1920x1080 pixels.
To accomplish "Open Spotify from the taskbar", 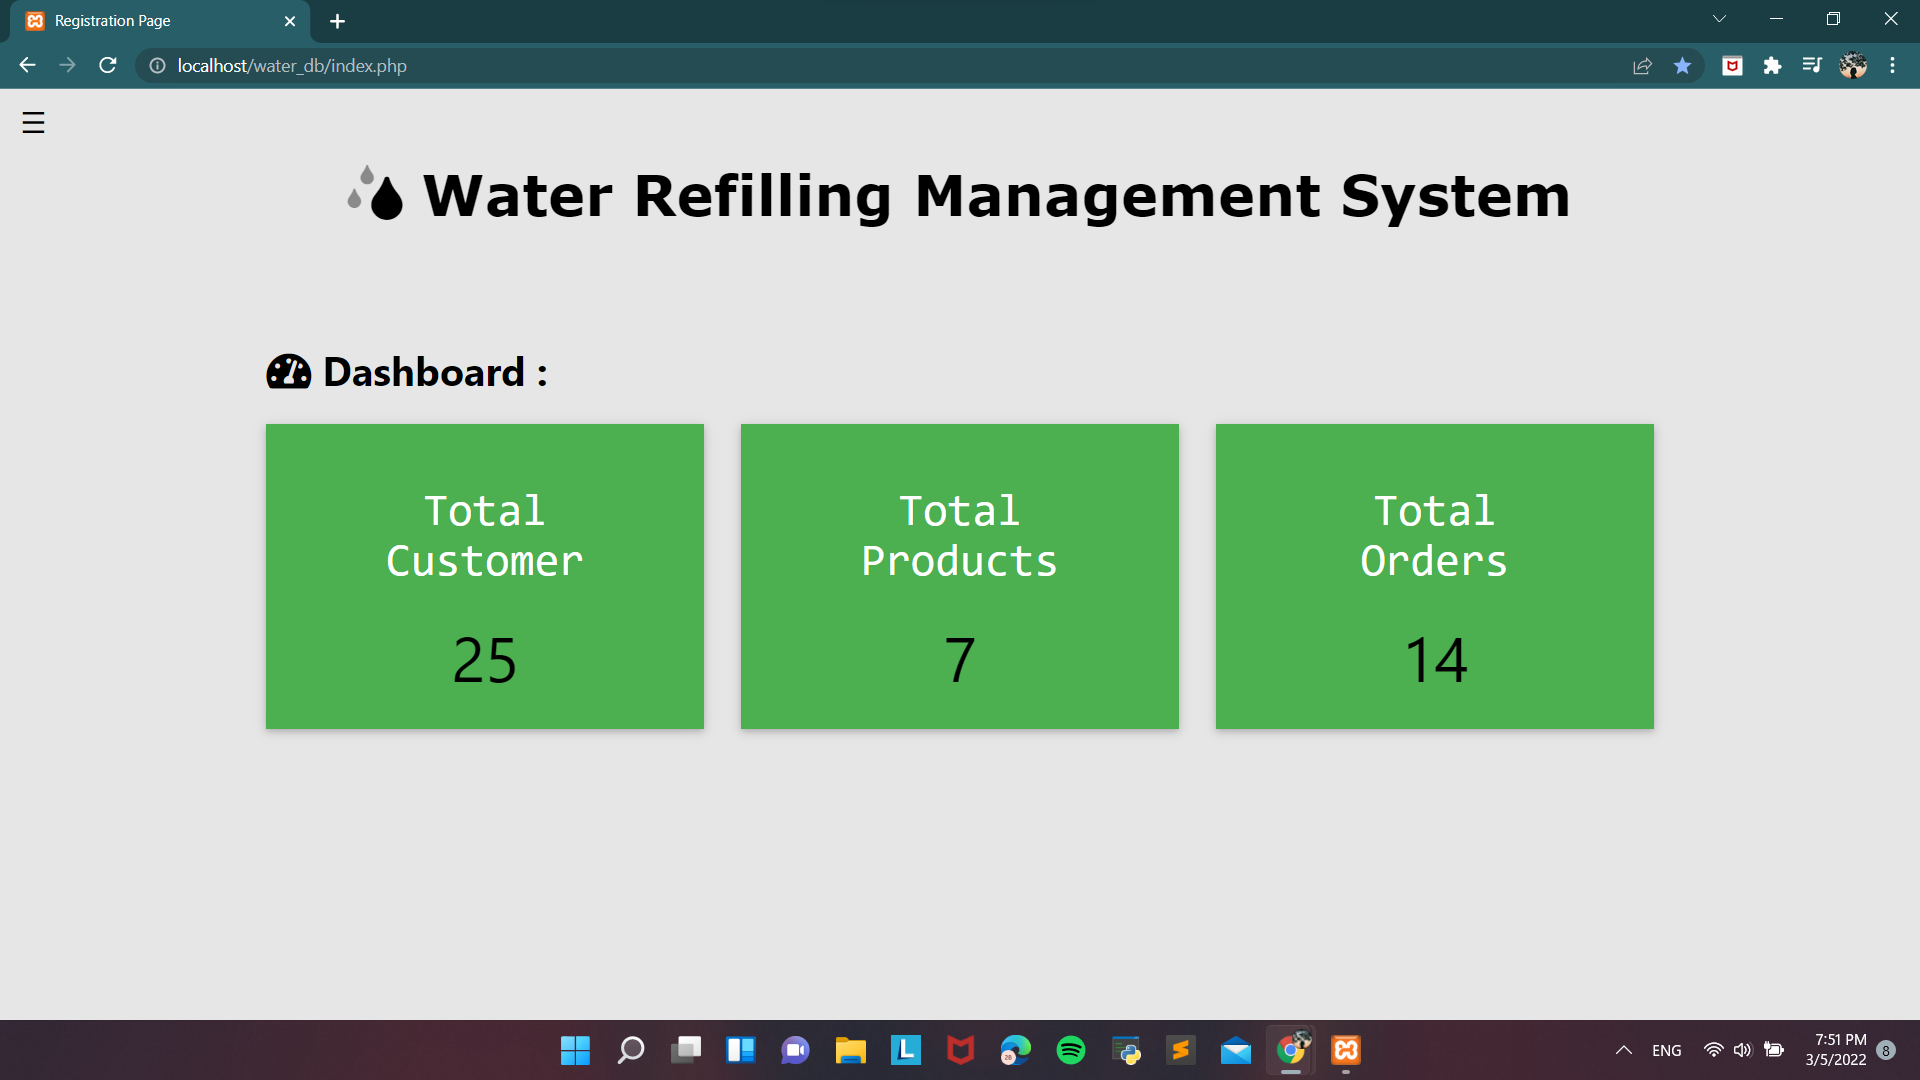I will pos(1070,1050).
